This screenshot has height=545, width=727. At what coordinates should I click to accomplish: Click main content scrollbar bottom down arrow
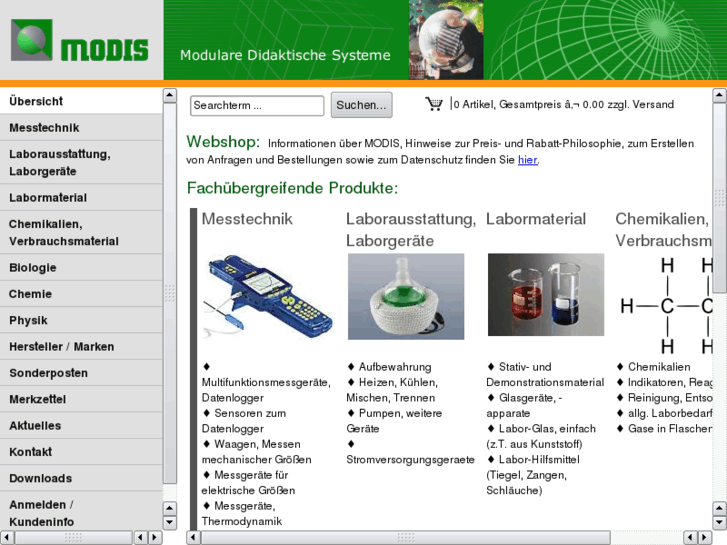click(719, 523)
